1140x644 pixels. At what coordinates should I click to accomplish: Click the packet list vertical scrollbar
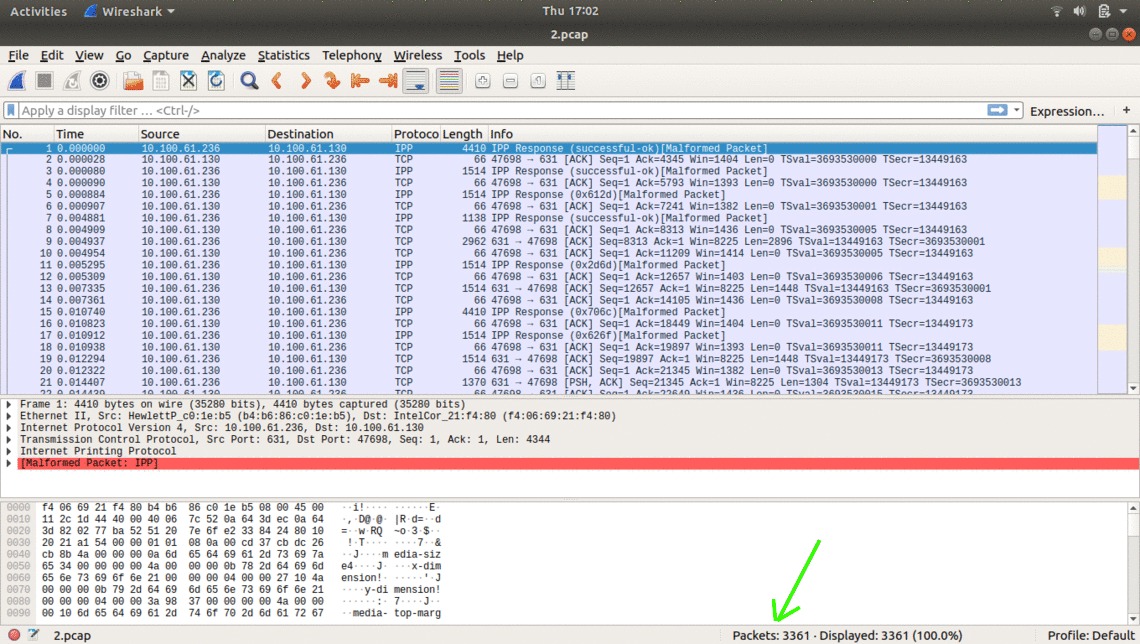[x=1133, y=259]
